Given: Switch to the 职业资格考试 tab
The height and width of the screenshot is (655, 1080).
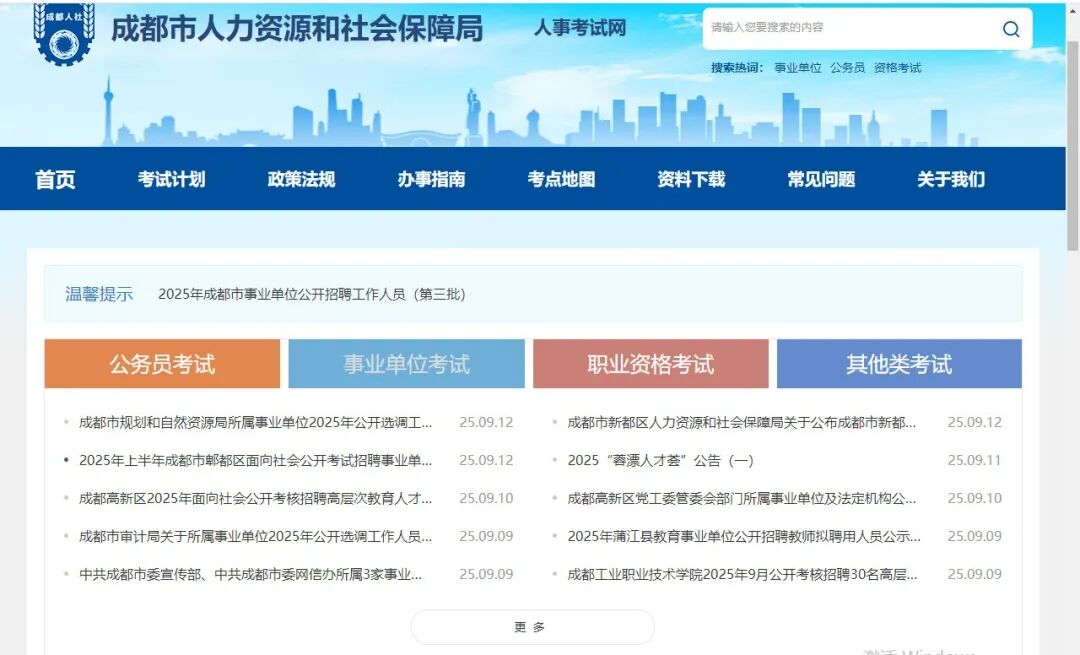Looking at the screenshot, I should [x=648, y=364].
